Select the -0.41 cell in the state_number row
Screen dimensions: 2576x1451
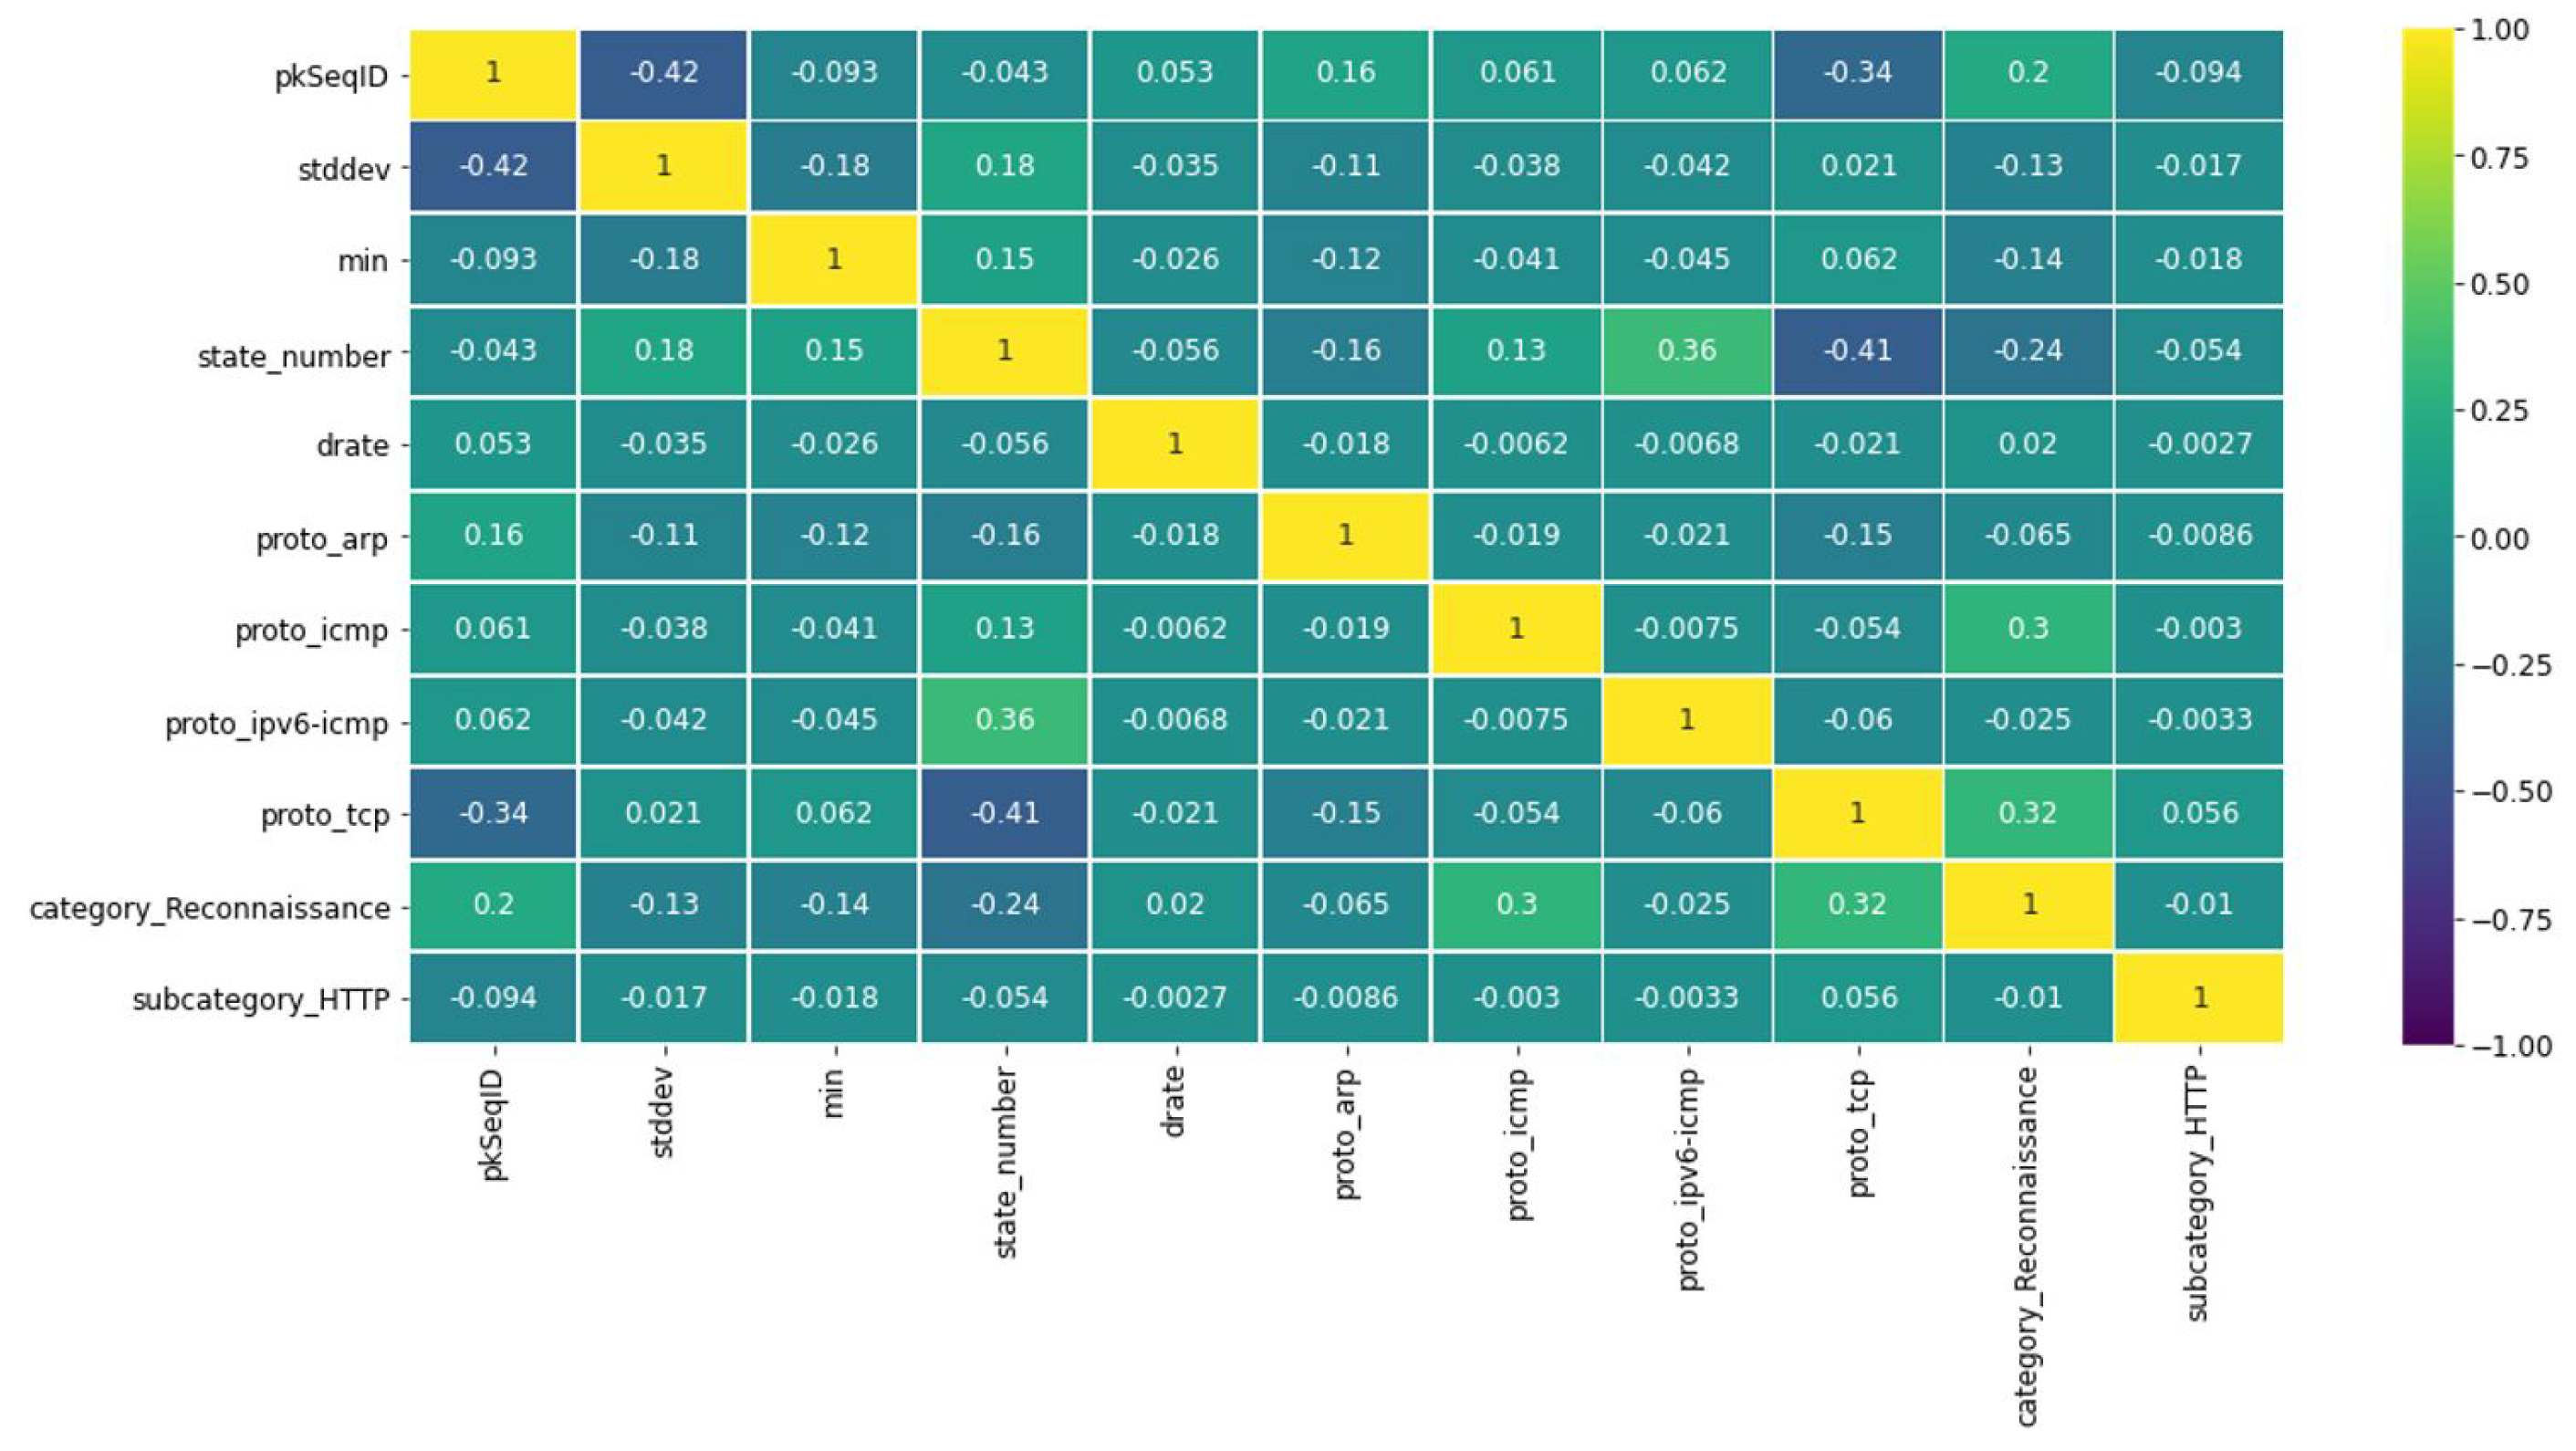point(1857,351)
